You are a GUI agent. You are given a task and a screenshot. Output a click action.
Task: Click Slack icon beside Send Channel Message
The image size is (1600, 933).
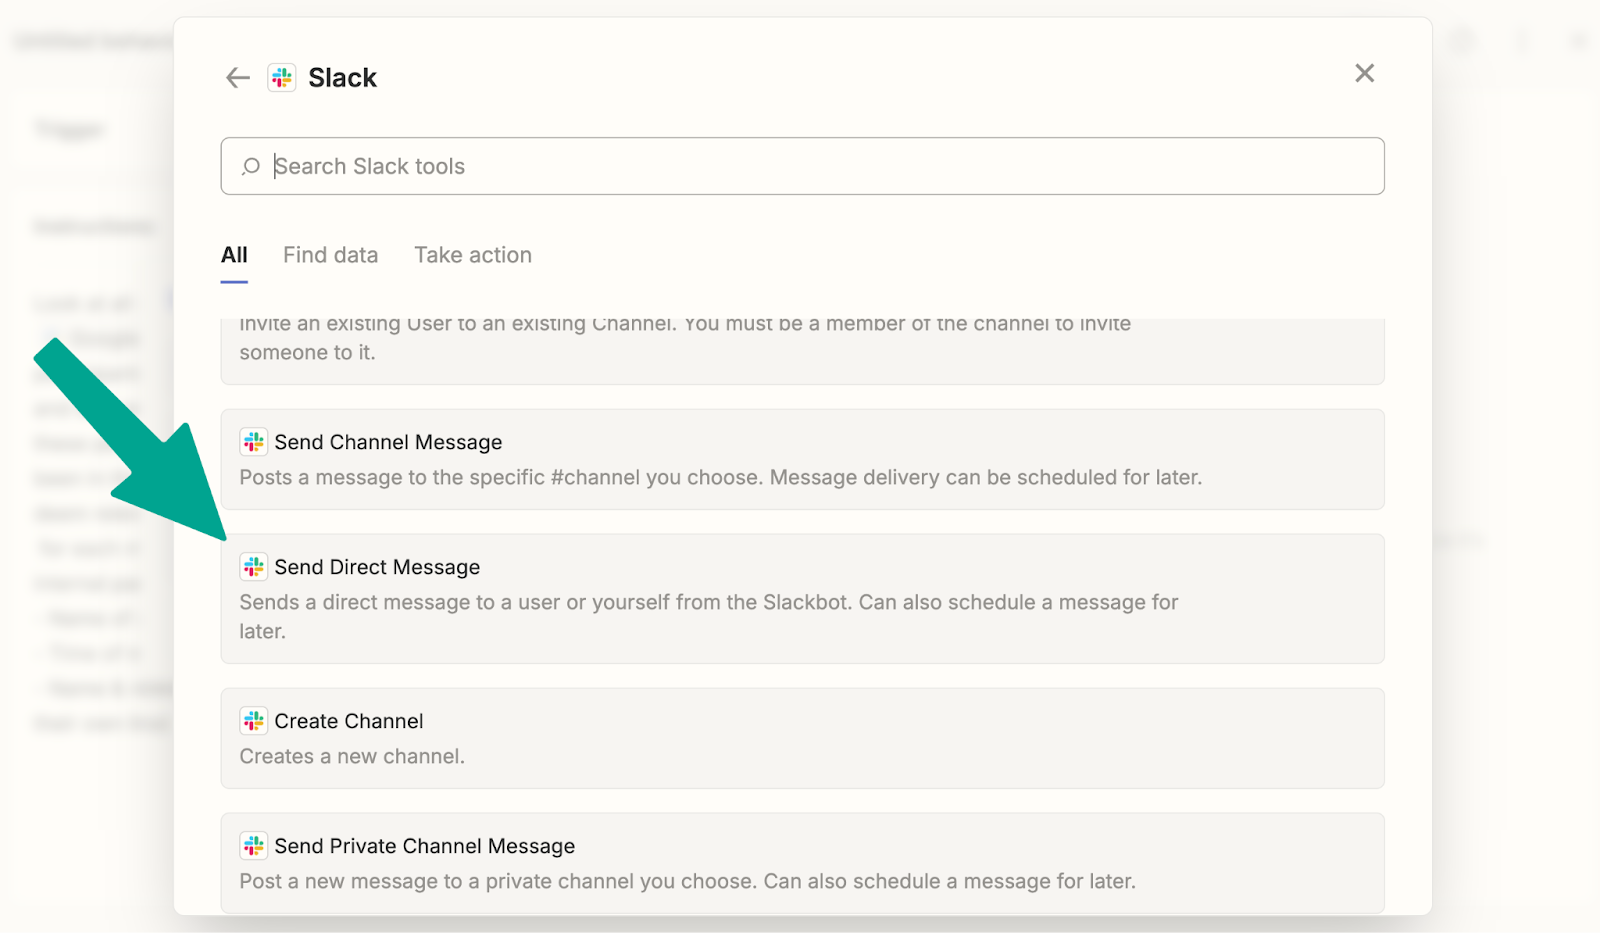coord(254,442)
